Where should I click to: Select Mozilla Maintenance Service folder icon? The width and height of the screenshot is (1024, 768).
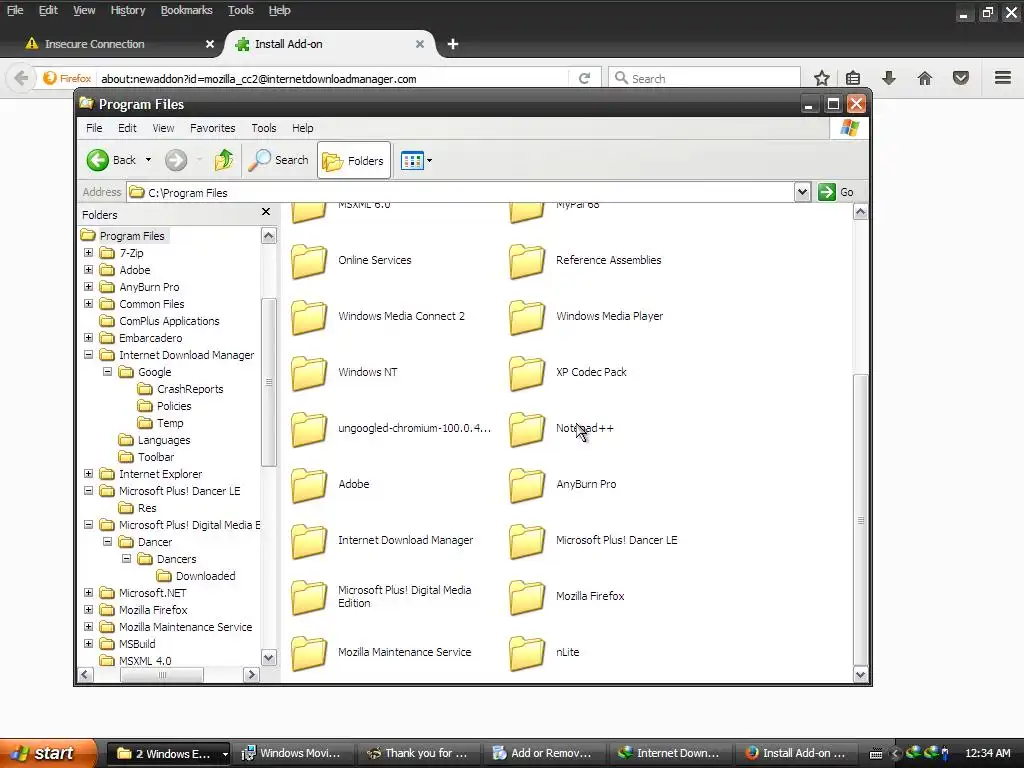pos(309,653)
